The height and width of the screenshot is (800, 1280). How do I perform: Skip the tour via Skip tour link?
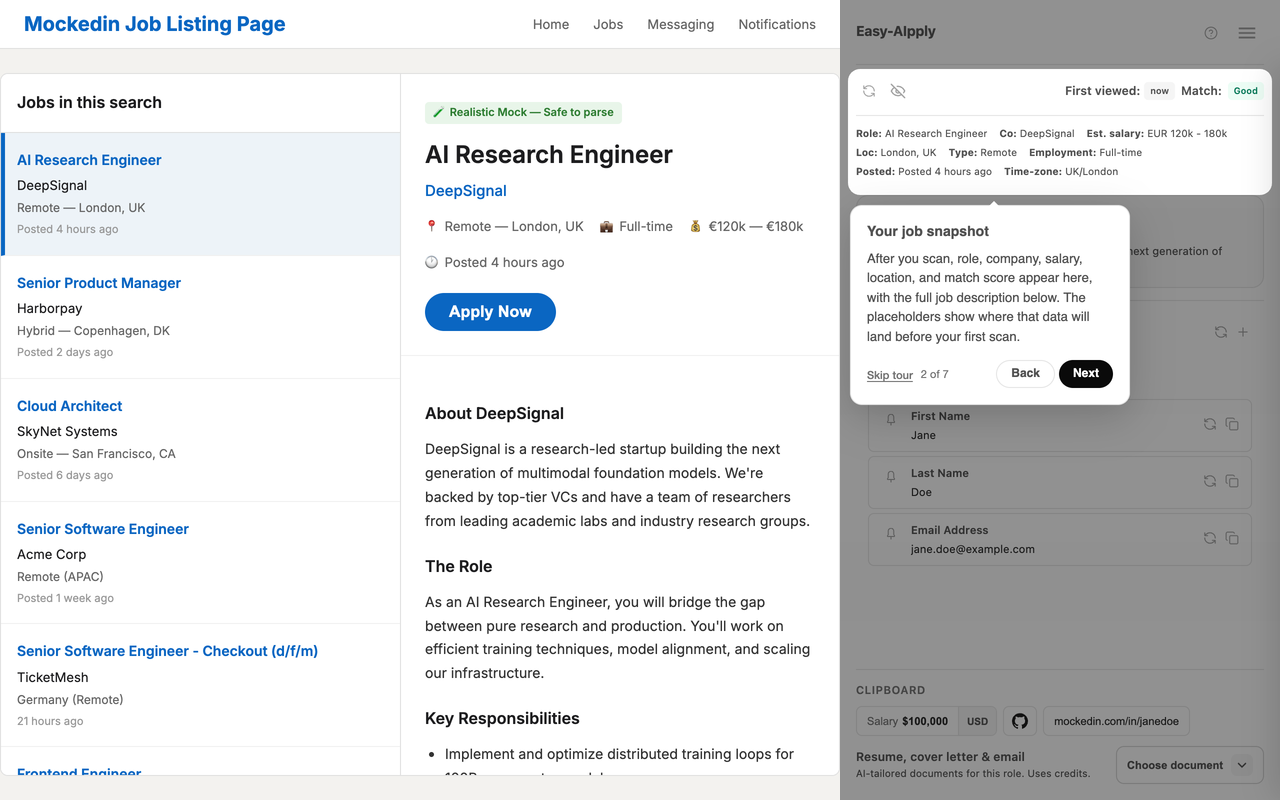tap(890, 375)
